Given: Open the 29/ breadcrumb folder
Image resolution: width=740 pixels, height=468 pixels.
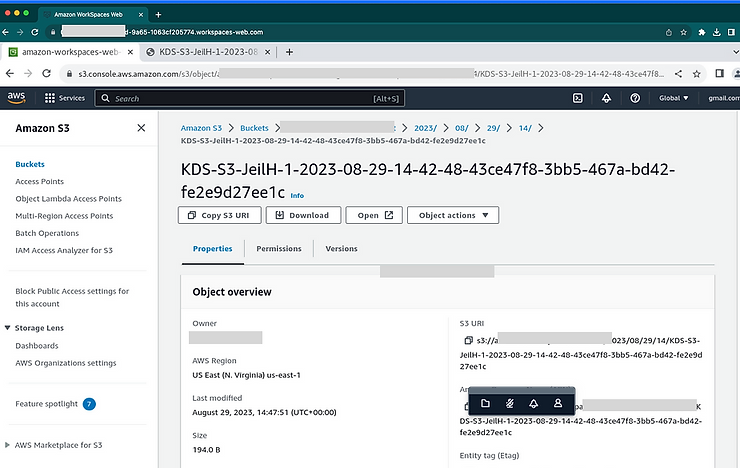Looking at the screenshot, I should (x=493, y=128).
